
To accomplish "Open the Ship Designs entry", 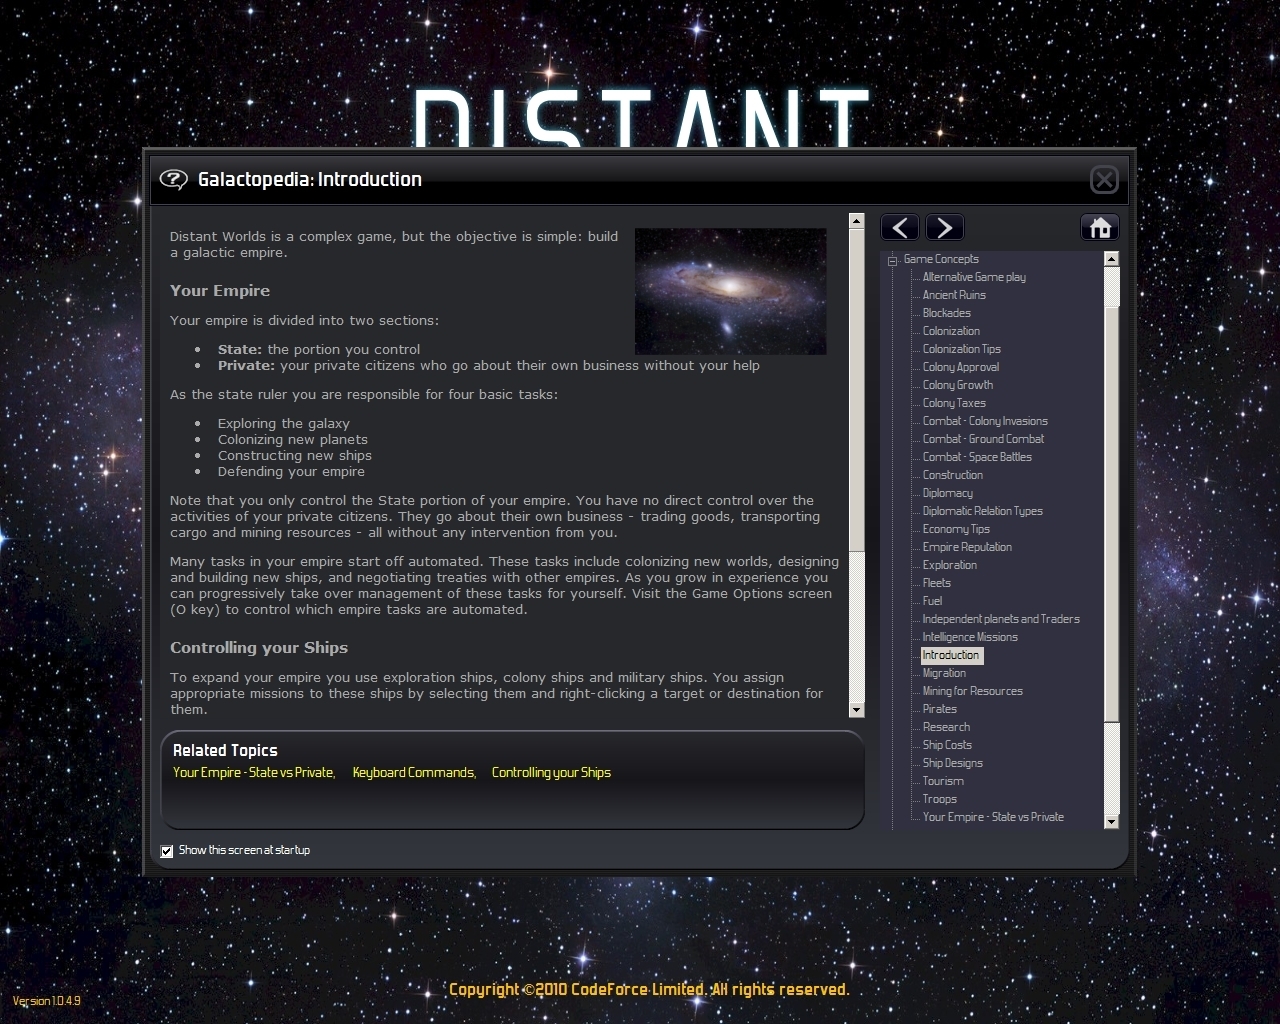I will click(x=952, y=763).
